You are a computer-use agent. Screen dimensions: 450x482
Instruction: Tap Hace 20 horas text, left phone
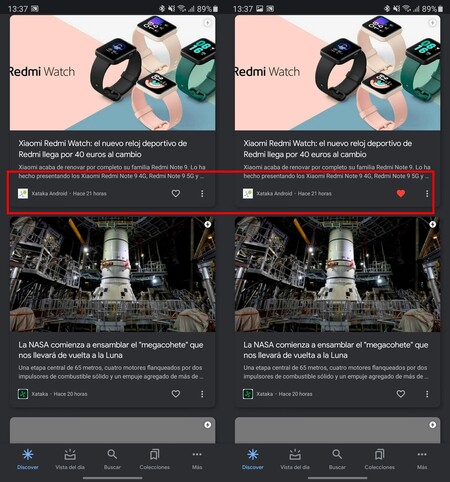pyautogui.click(x=70, y=394)
